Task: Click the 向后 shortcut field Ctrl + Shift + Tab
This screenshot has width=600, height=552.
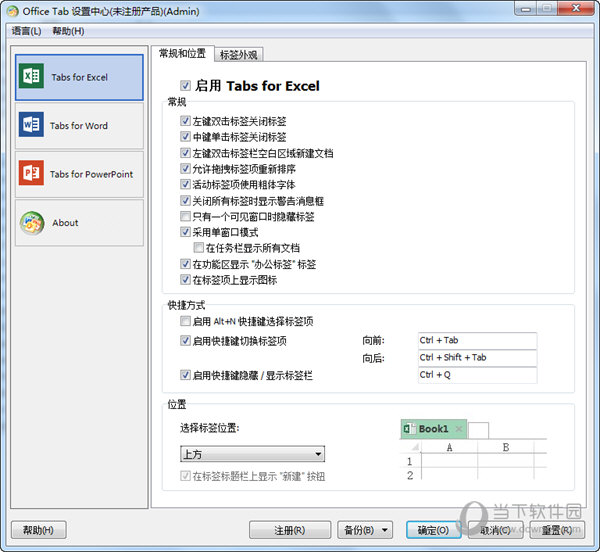Action: click(x=478, y=358)
